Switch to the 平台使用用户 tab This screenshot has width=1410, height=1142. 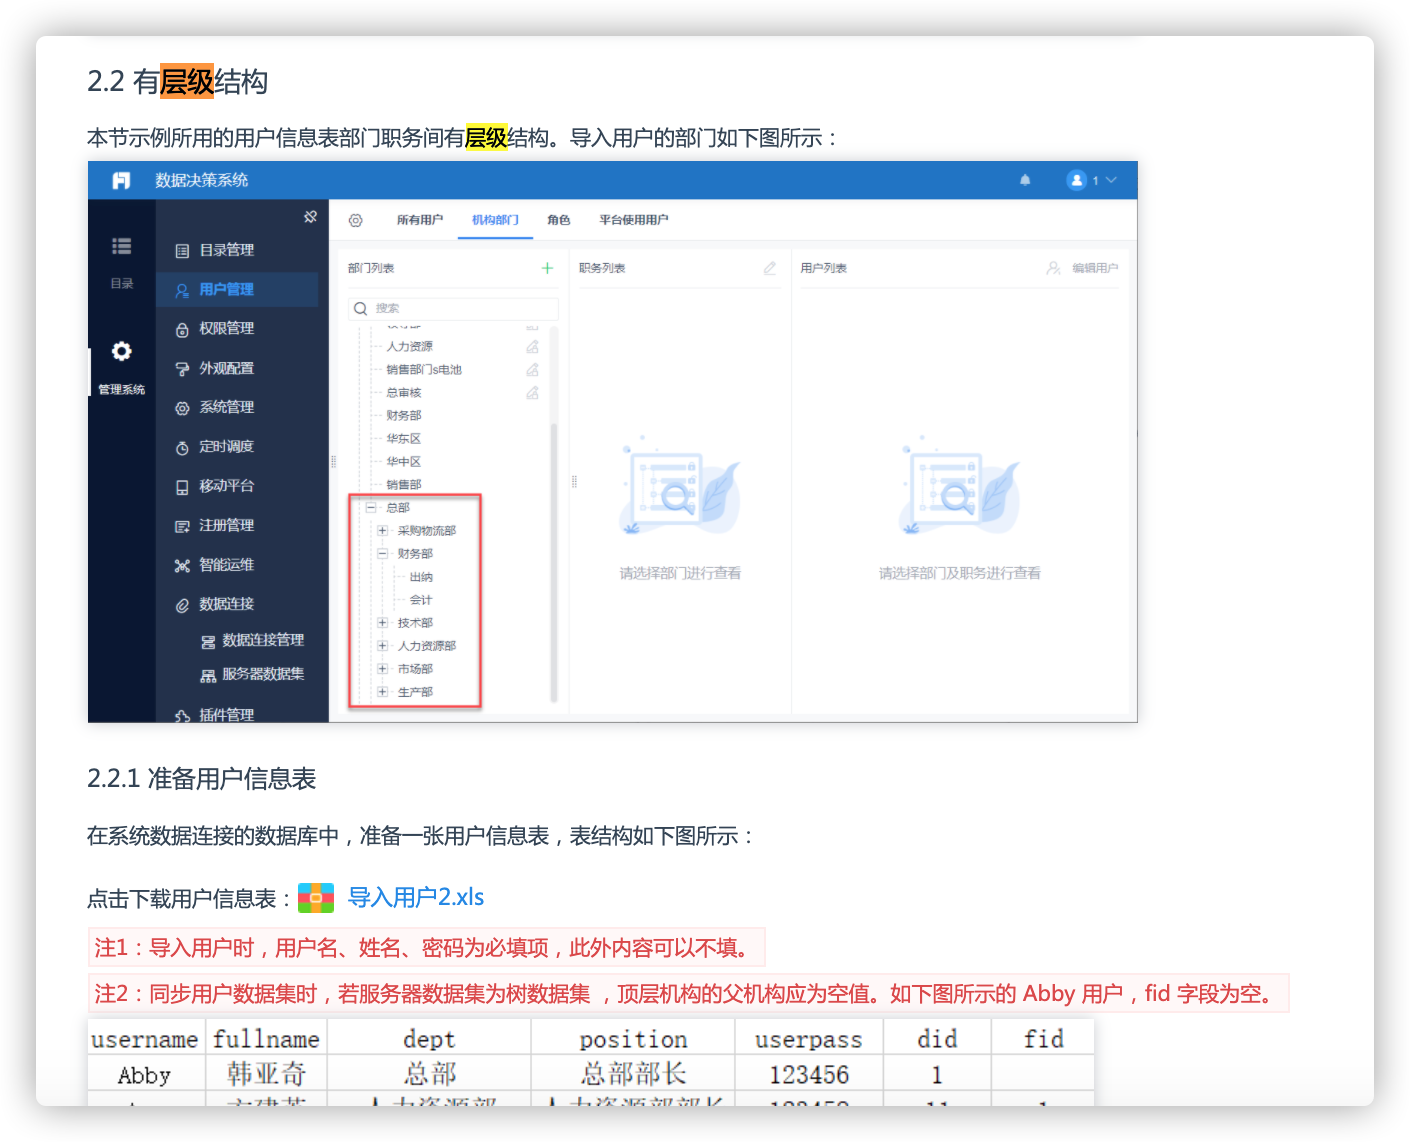(634, 220)
